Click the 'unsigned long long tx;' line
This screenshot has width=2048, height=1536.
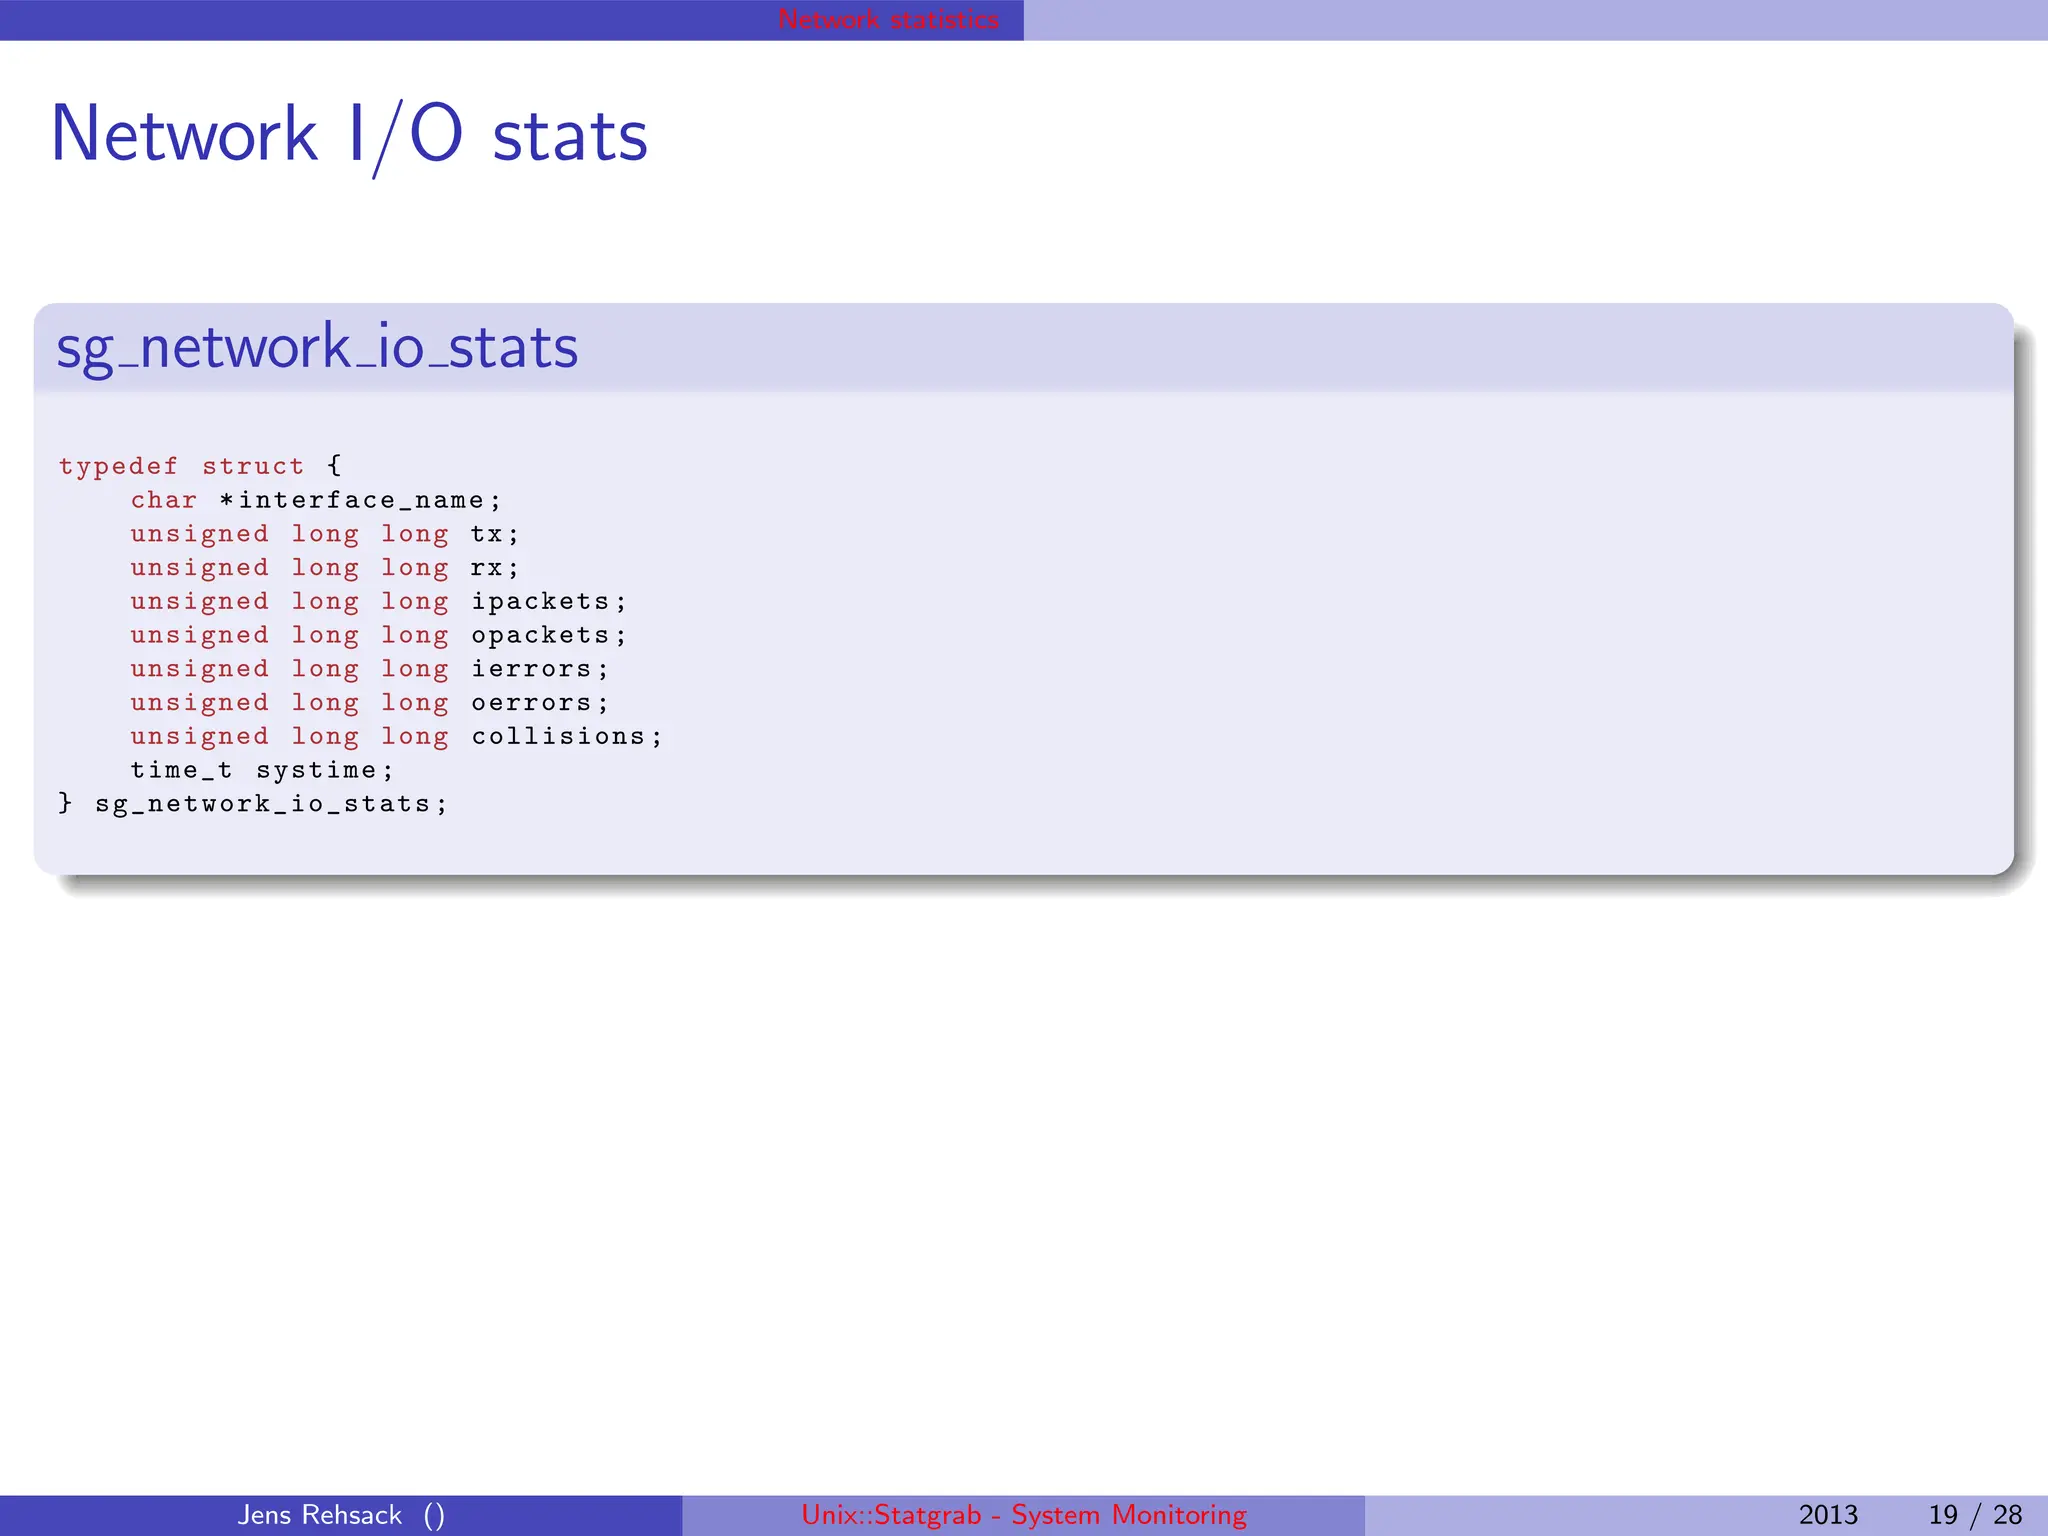(x=324, y=534)
